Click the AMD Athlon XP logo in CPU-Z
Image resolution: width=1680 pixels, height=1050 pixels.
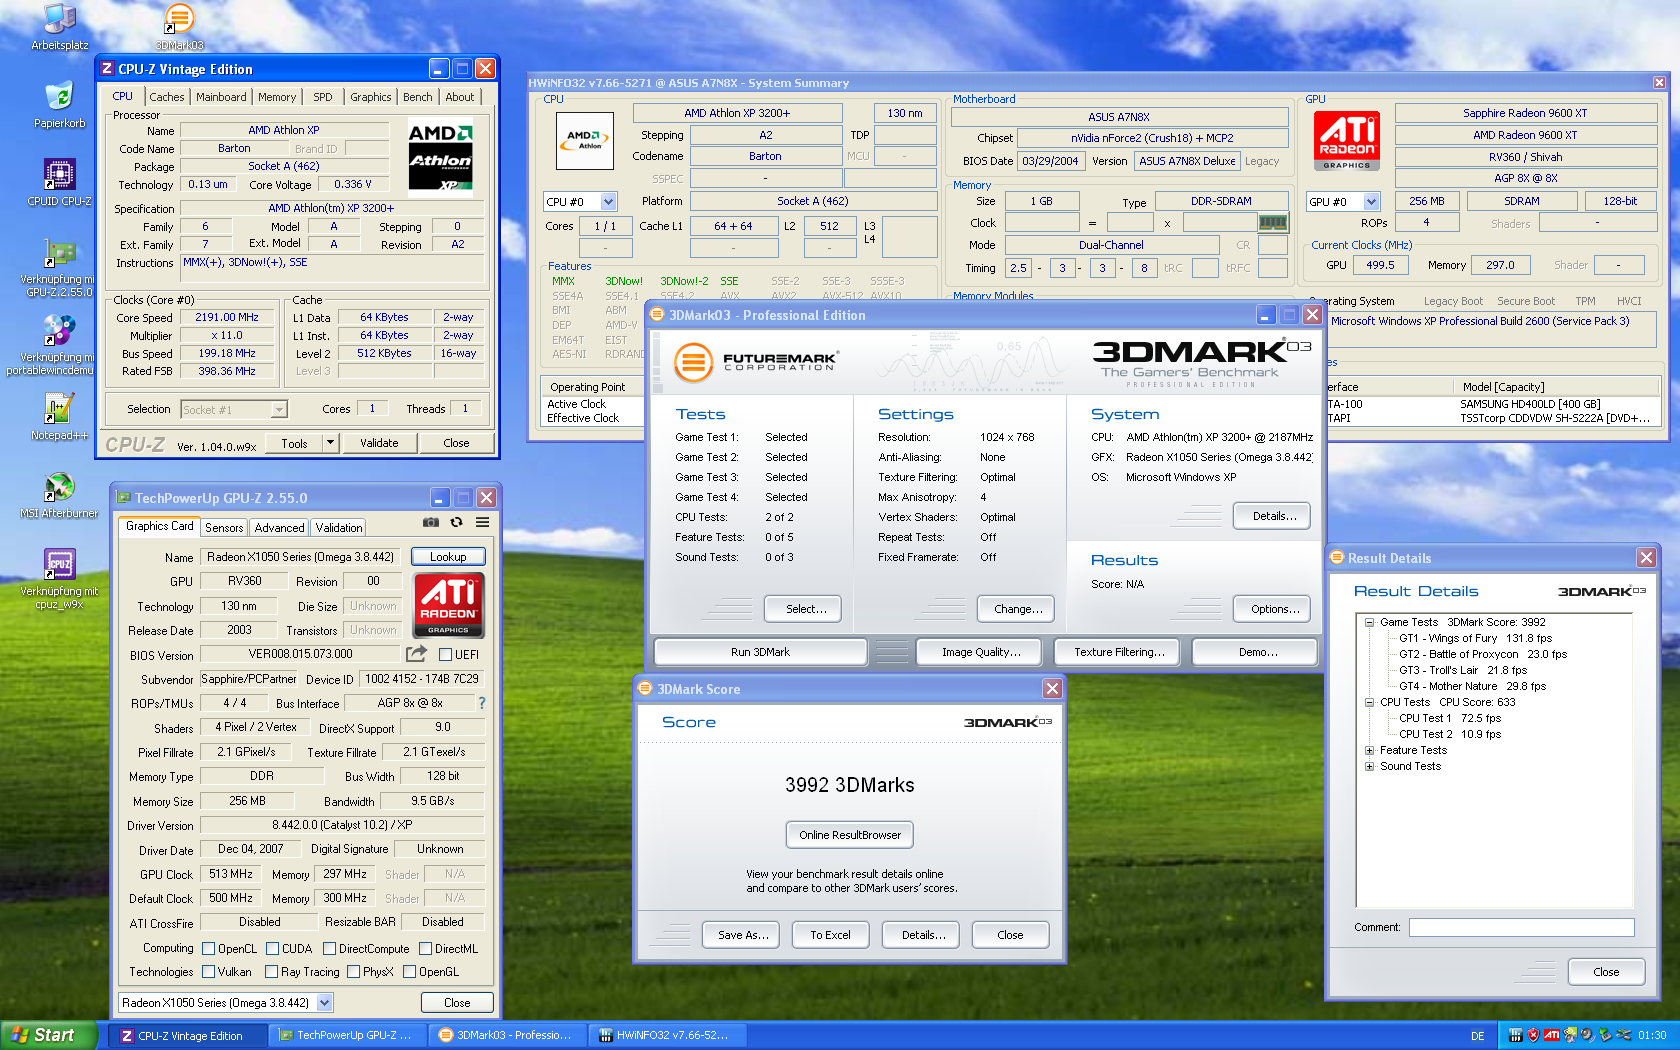click(x=441, y=158)
